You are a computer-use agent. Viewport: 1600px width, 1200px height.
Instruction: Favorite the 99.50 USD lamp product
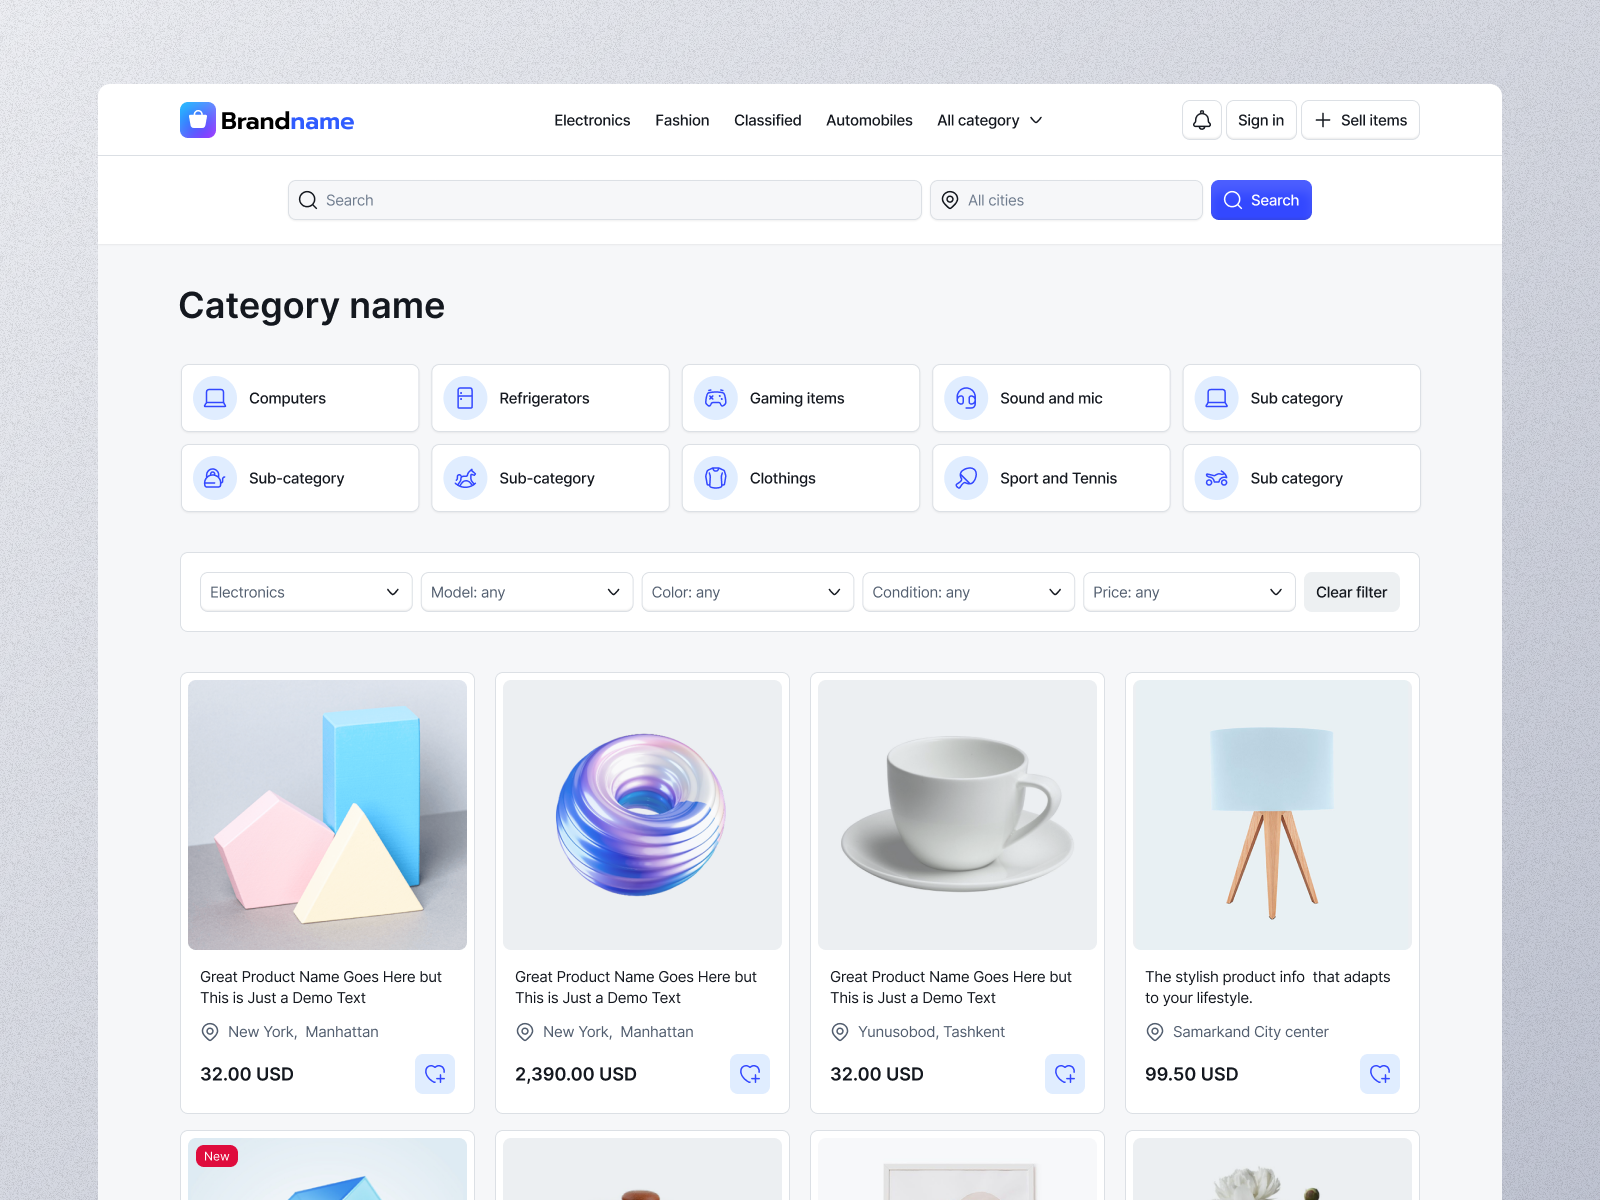(1380, 1074)
